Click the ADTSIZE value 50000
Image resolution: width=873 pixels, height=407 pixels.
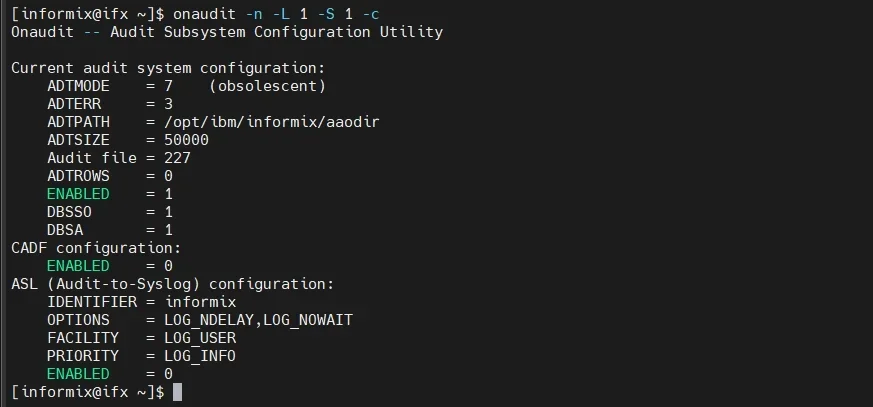tap(186, 140)
